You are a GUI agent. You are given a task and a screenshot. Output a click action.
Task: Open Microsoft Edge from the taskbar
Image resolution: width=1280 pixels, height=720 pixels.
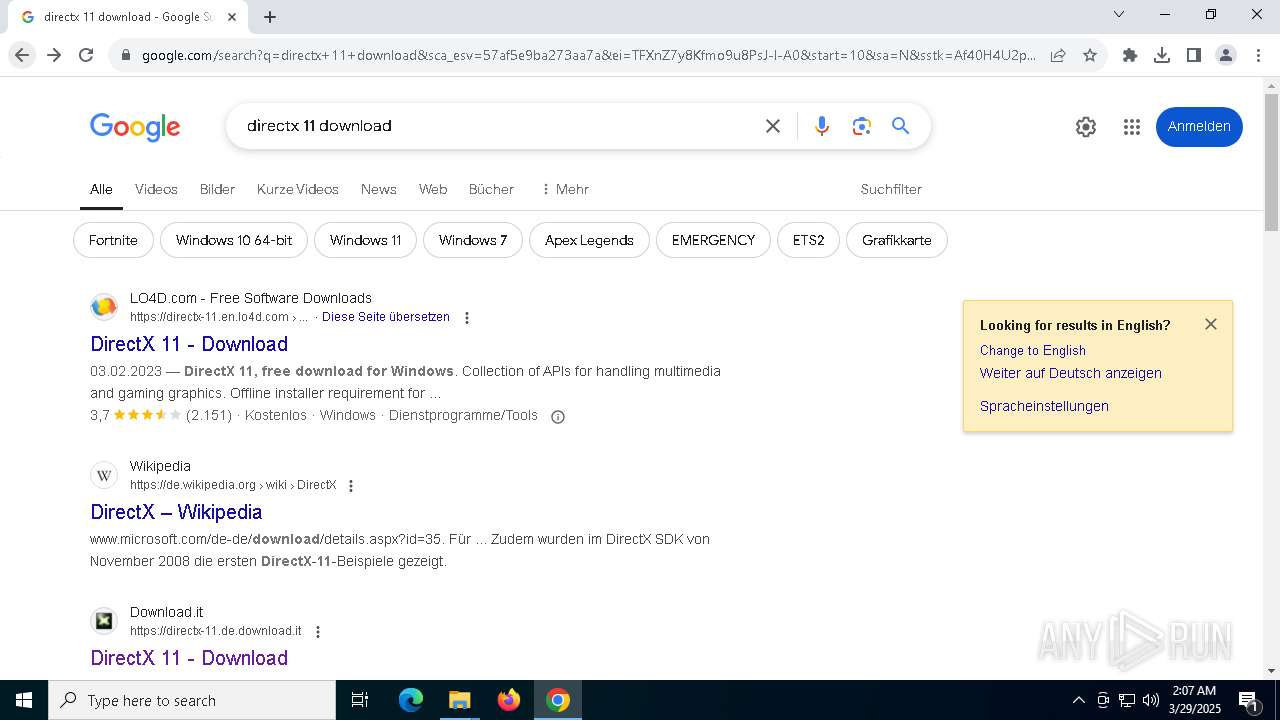pos(411,700)
